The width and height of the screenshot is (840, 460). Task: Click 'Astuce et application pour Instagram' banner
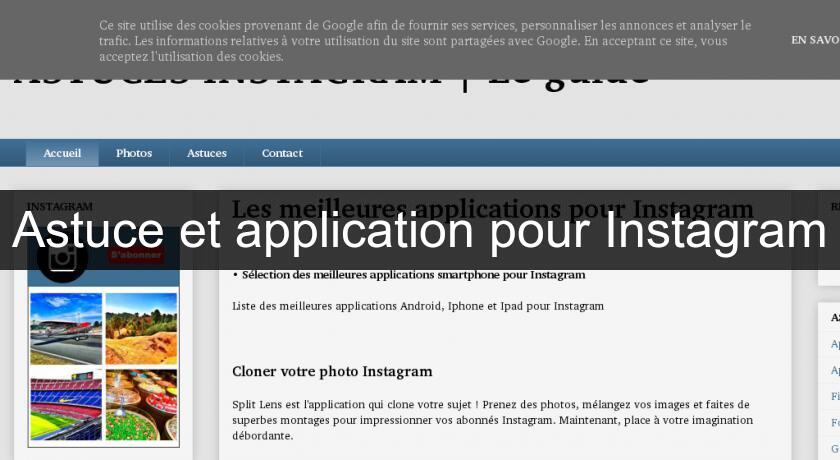tap(419, 230)
